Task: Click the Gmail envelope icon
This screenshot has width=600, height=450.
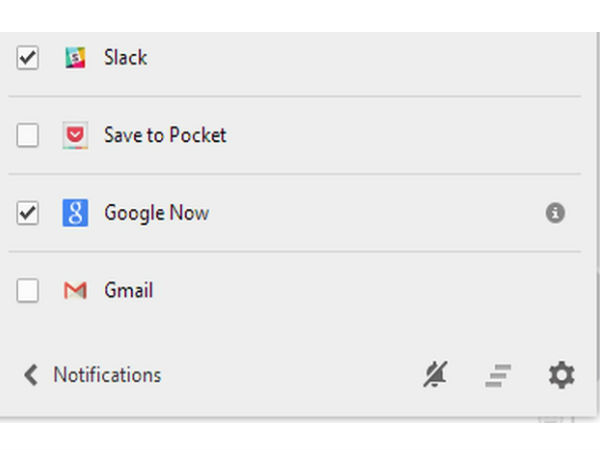Action: (75, 290)
